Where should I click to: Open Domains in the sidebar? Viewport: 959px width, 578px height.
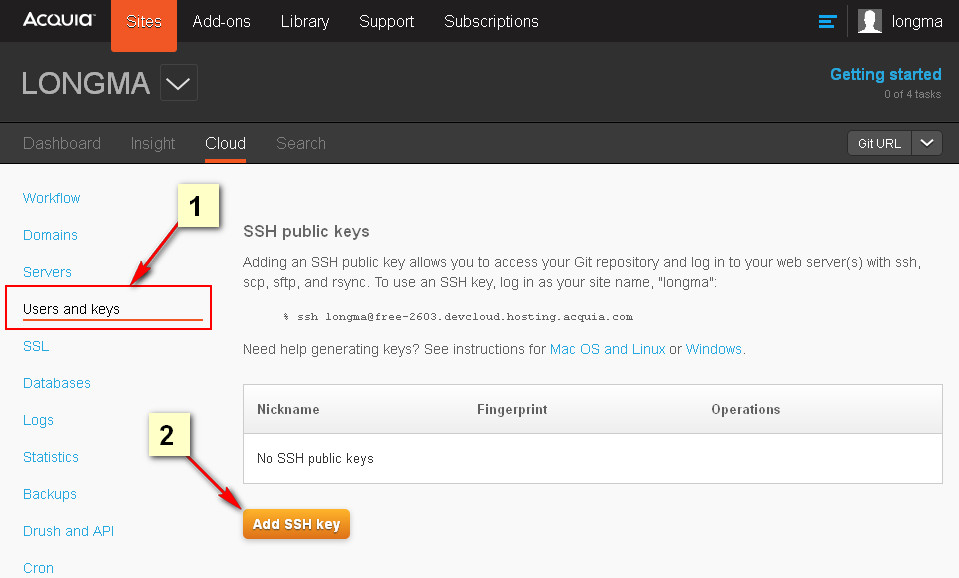50,235
